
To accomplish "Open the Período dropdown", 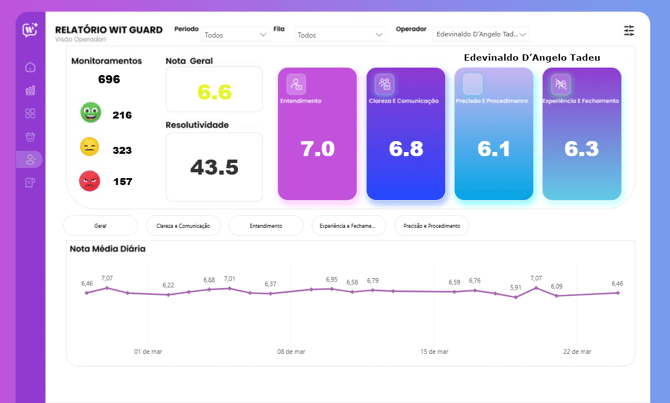I will [x=235, y=35].
